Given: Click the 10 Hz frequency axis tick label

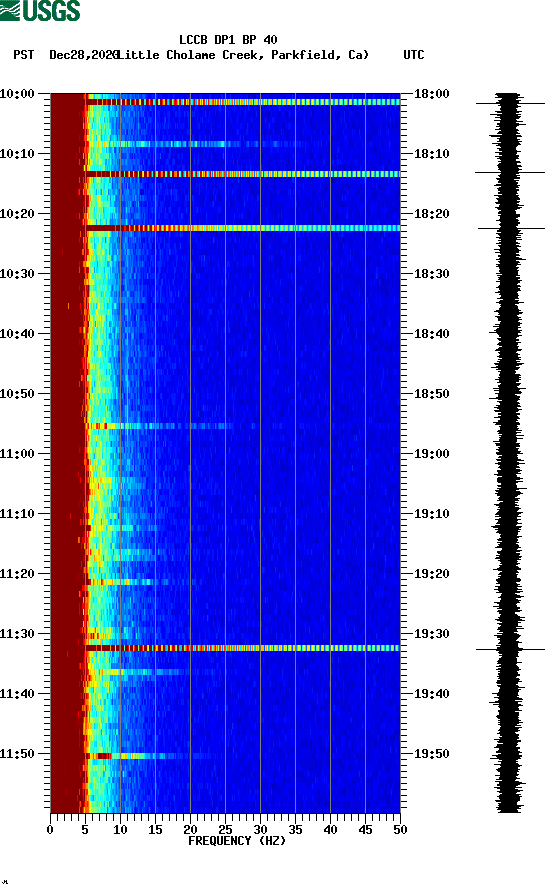Looking at the screenshot, I should pos(120,830).
